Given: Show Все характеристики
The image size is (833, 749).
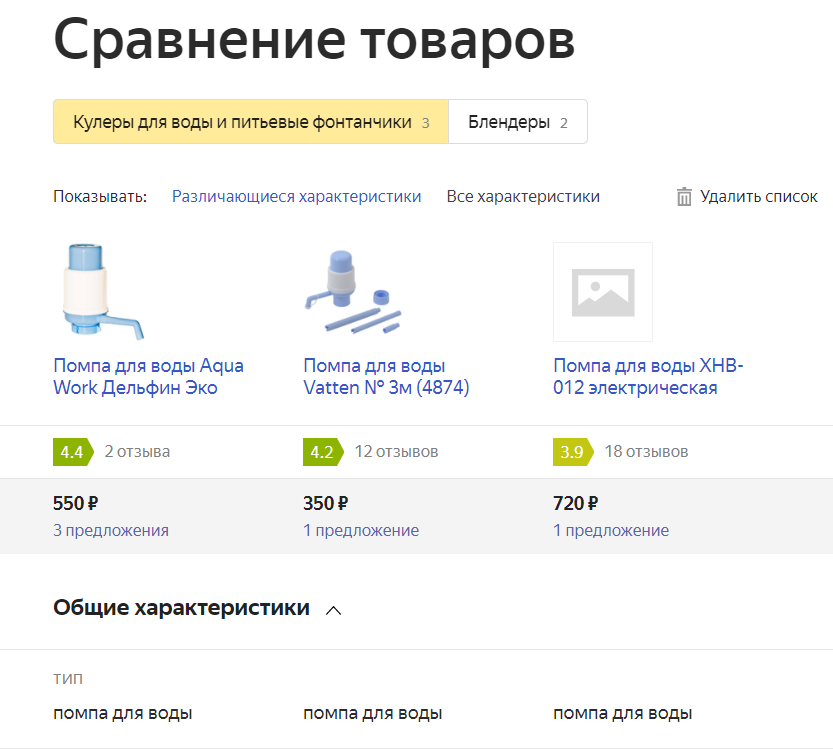Looking at the screenshot, I should click(x=523, y=197).
